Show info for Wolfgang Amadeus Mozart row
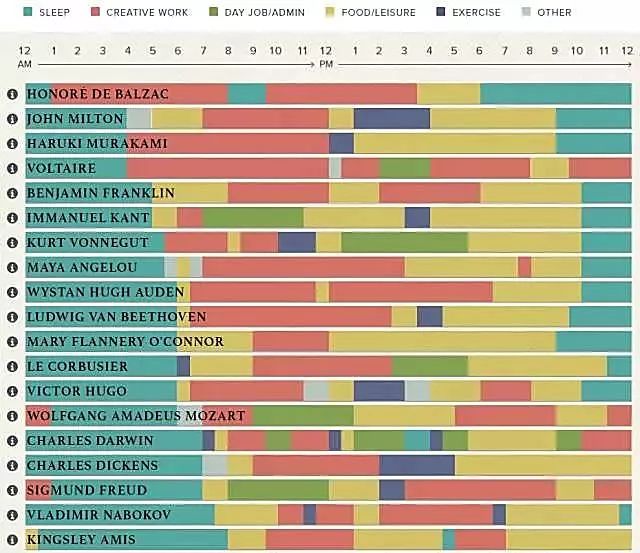Image resolution: width=640 pixels, height=553 pixels. pyautogui.click(x=12, y=415)
